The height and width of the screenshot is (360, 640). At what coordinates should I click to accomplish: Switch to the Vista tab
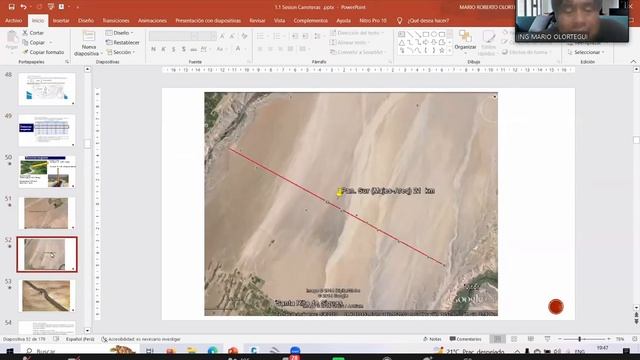[280, 20]
